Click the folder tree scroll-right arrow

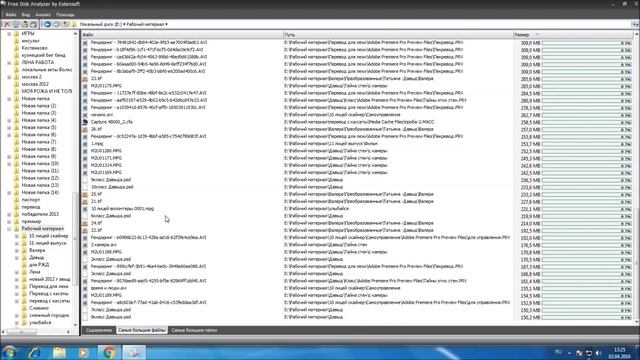tap(68, 332)
